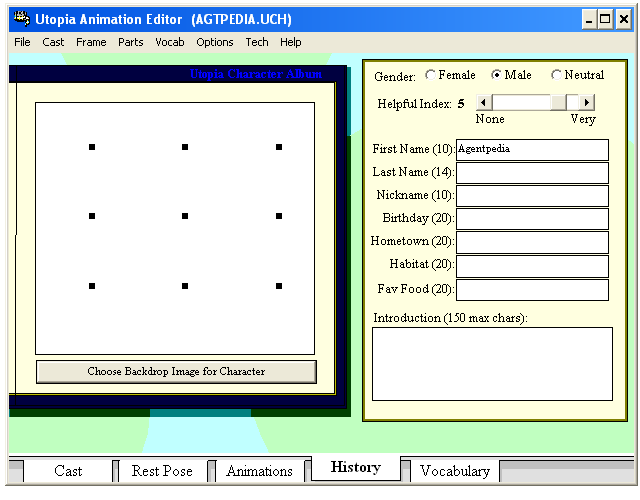Switch to the Animations tab
Image resolution: width=640 pixels, height=500 pixels.
pyautogui.click(x=259, y=471)
